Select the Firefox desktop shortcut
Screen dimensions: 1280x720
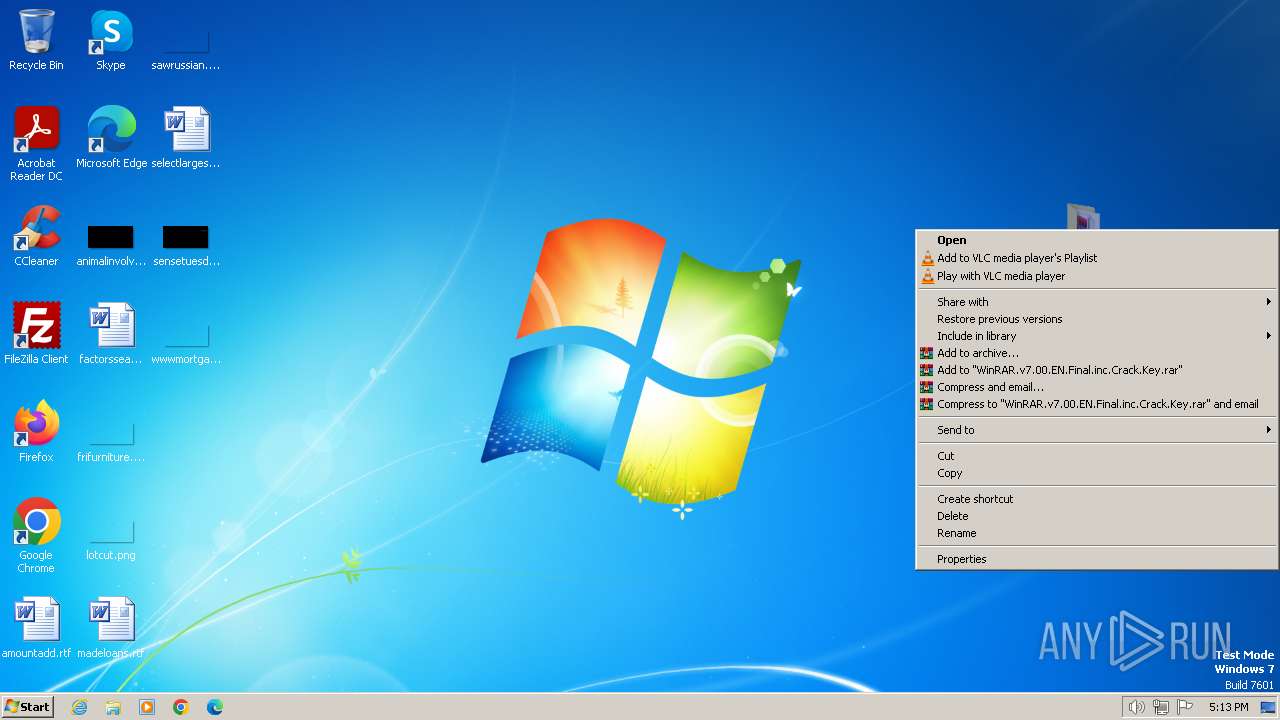pyautogui.click(x=36, y=432)
